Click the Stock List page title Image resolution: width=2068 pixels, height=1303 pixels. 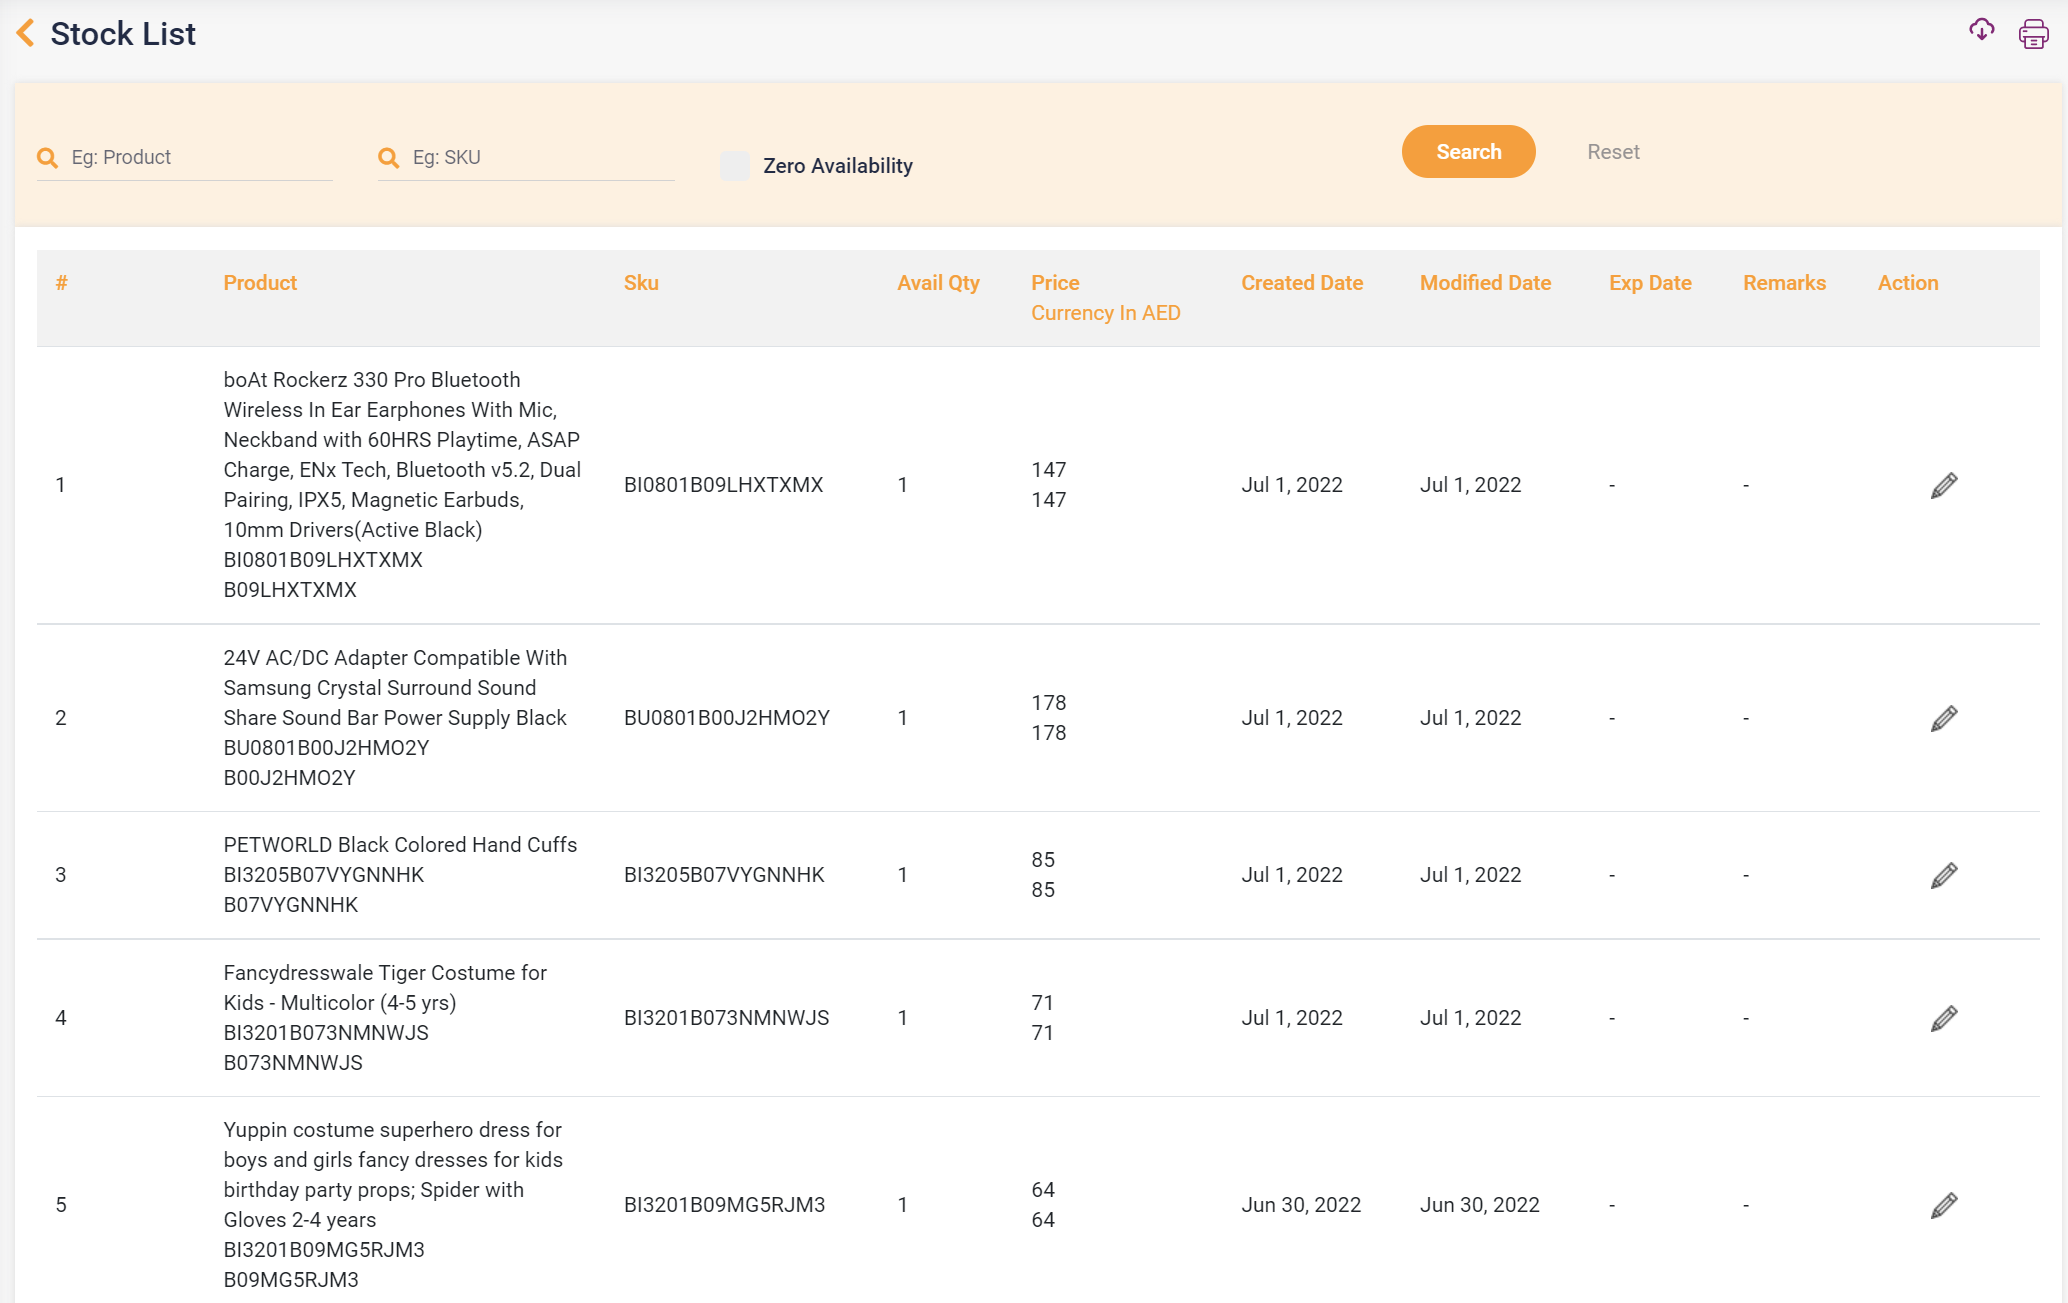pyautogui.click(x=123, y=34)
